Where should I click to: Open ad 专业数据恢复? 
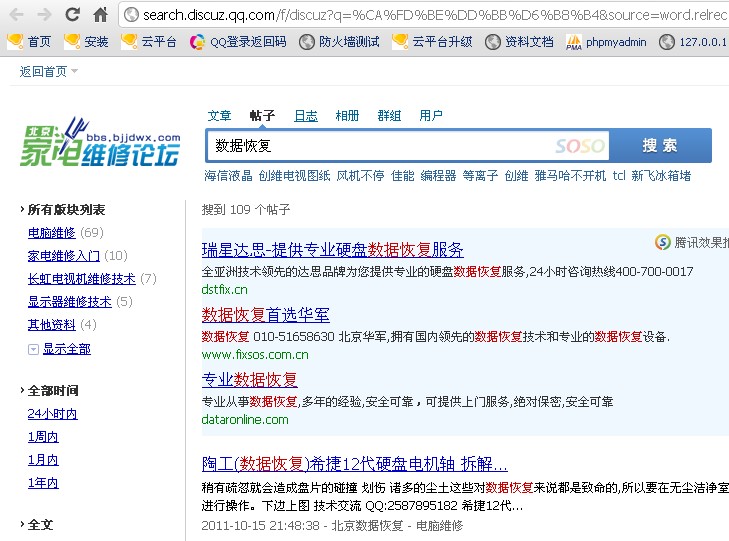pyautogui.click(x=250, y=380)
